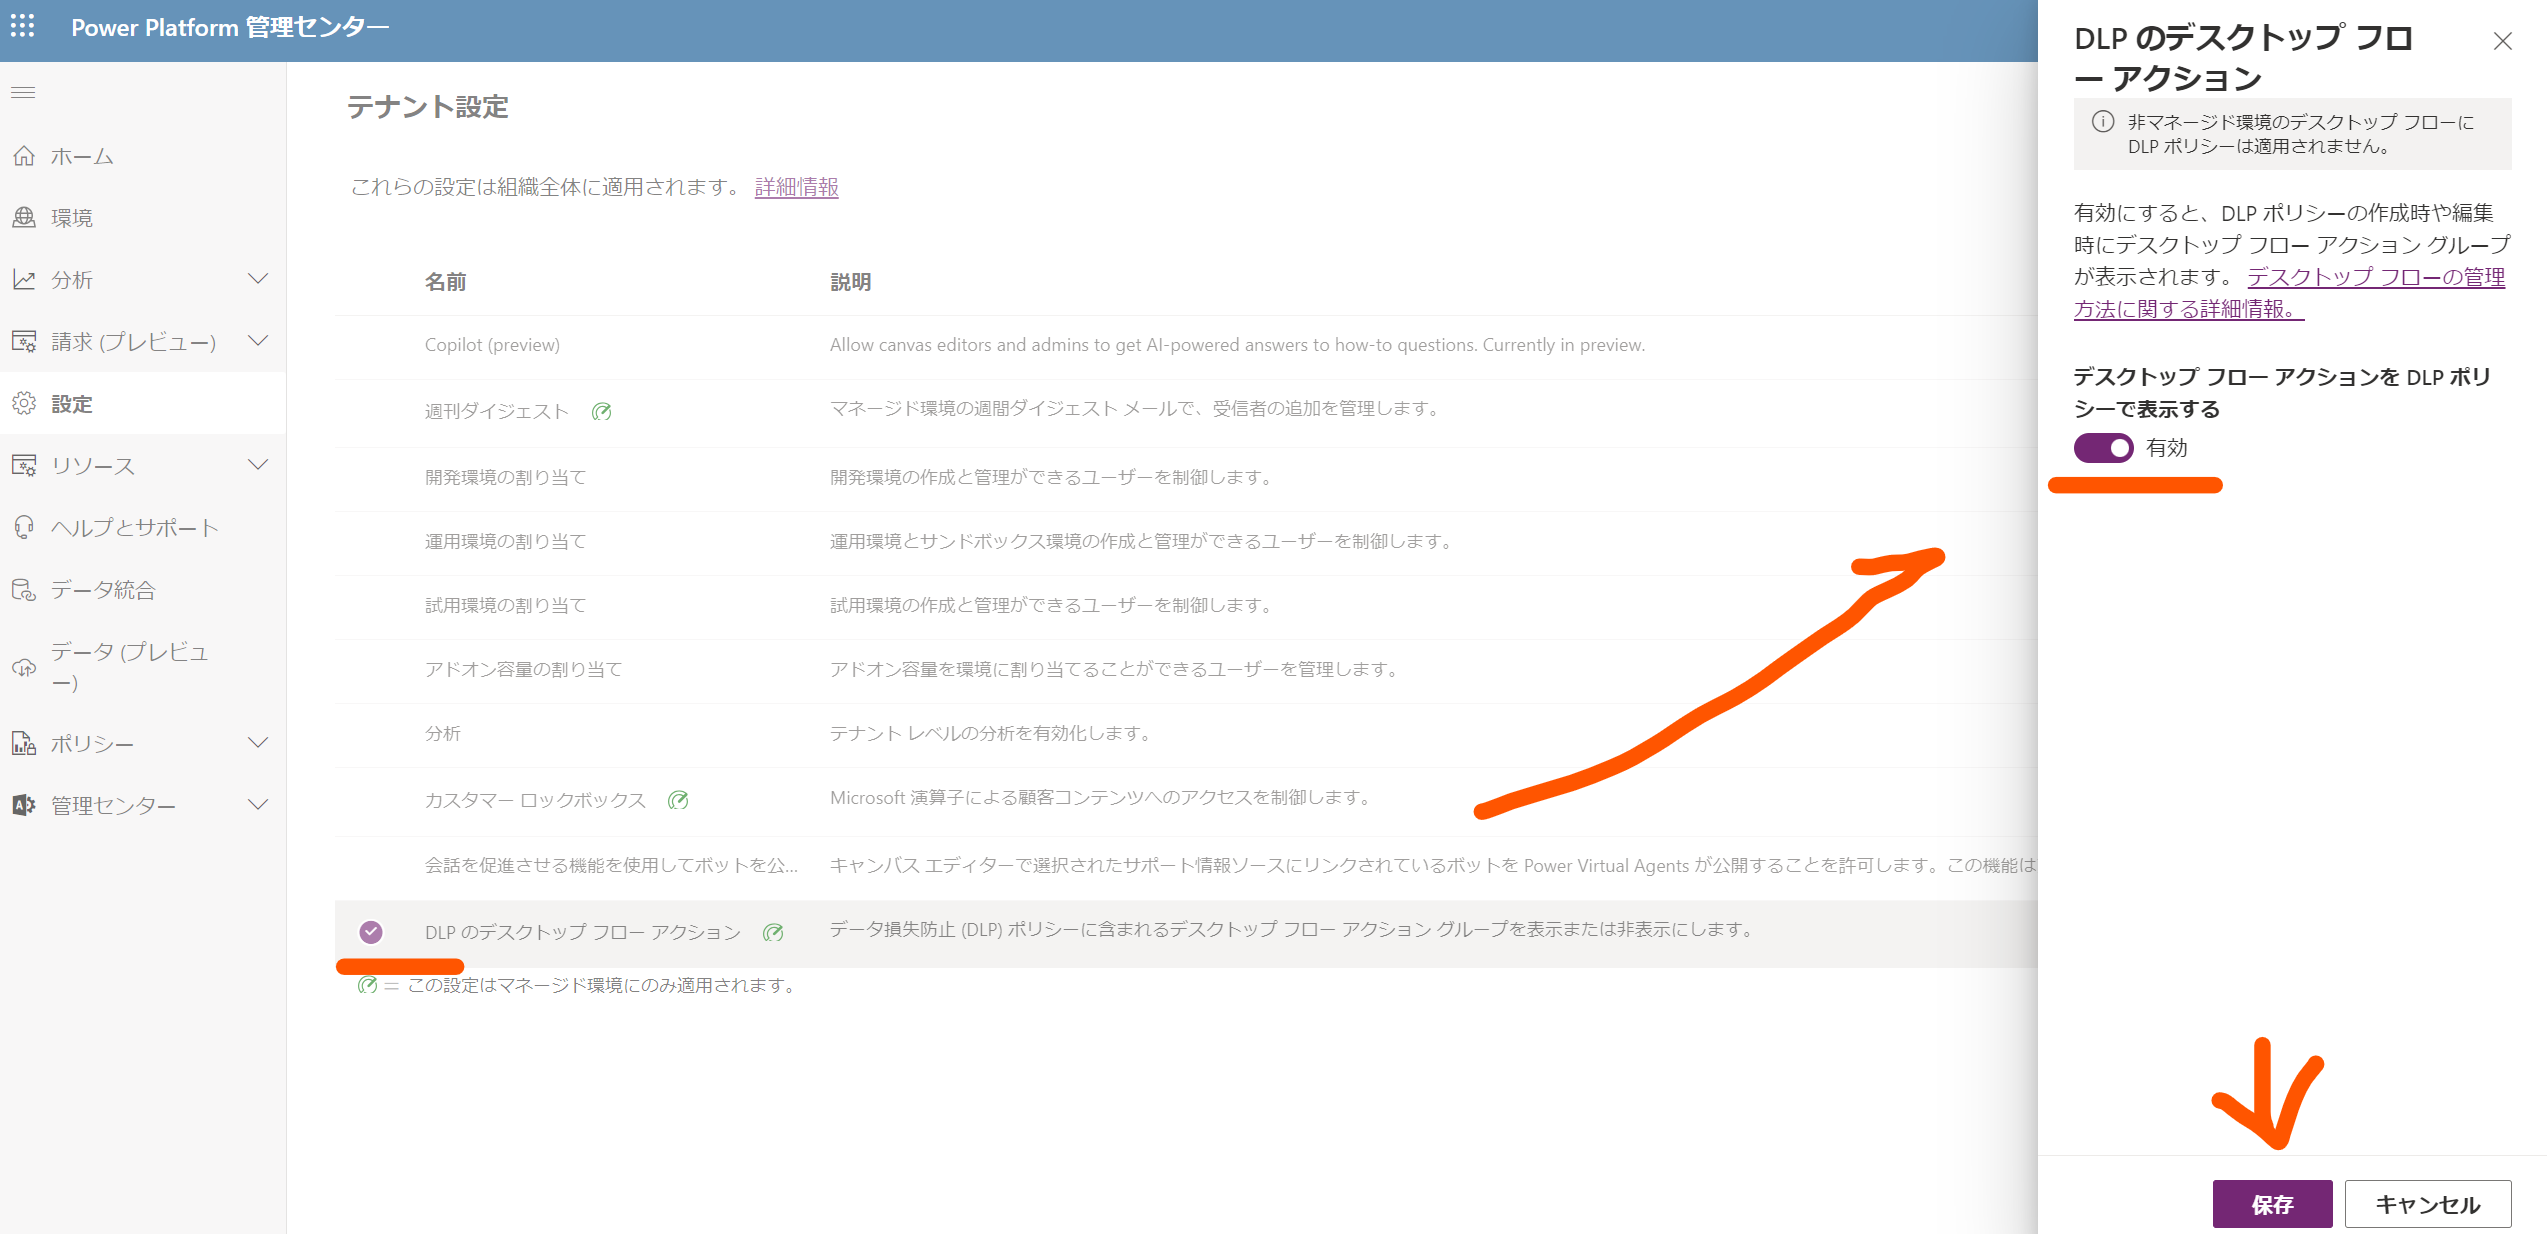Select リソース in the navigation menu

92,465
